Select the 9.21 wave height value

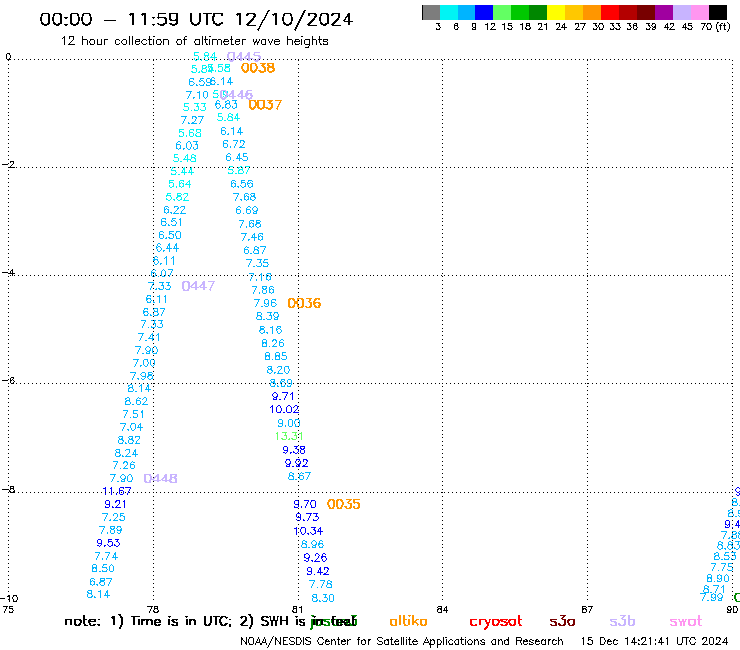[116, 504]
